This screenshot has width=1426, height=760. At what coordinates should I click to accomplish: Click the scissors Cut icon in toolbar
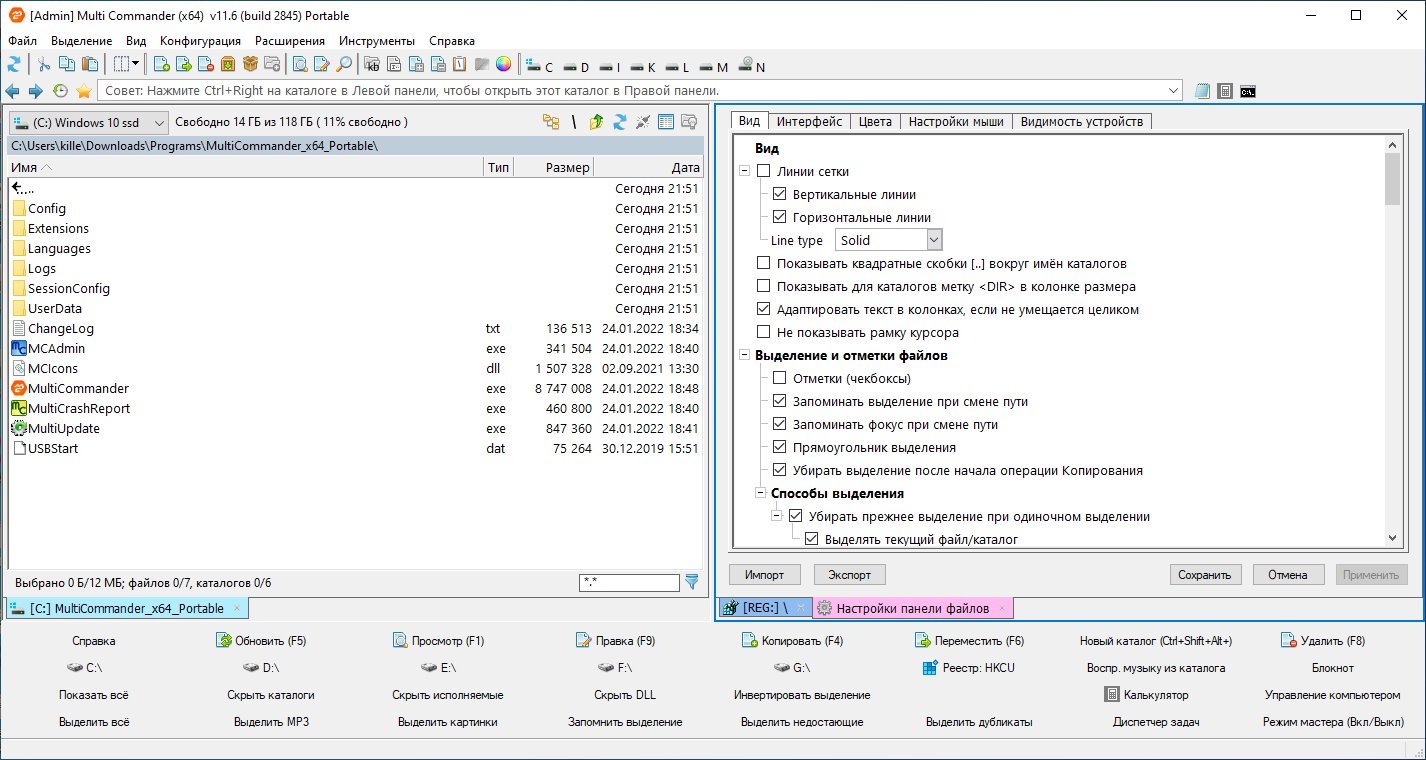tap(44, 65)
